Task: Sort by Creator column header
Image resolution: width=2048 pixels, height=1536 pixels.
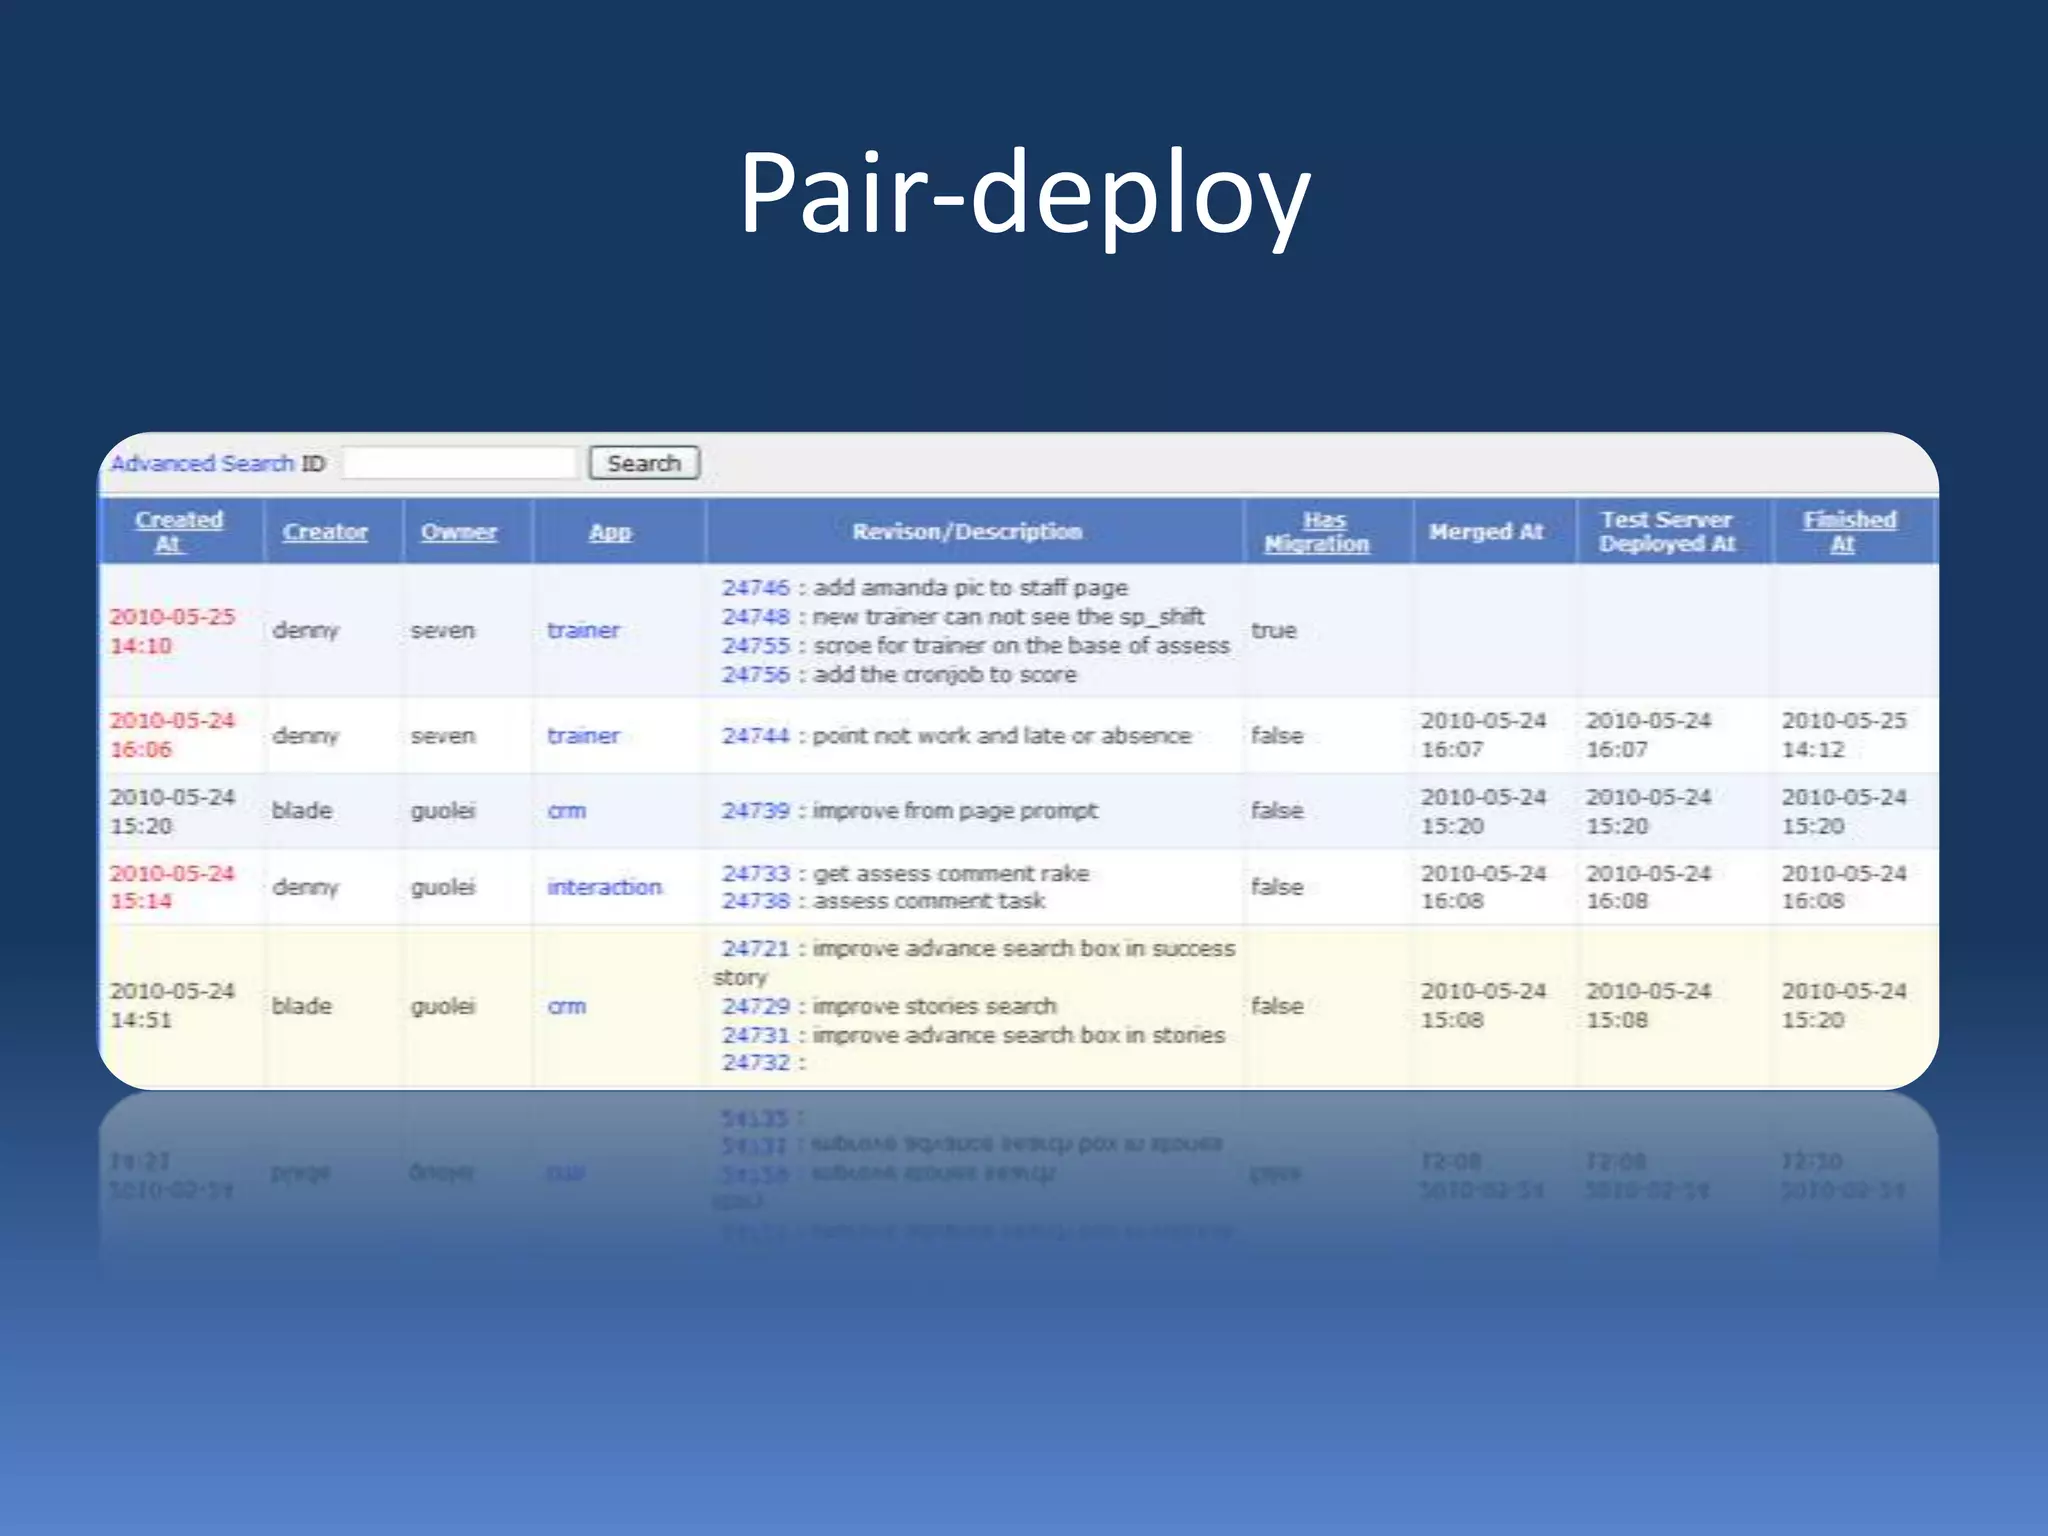Action: [x=325, y=532]
